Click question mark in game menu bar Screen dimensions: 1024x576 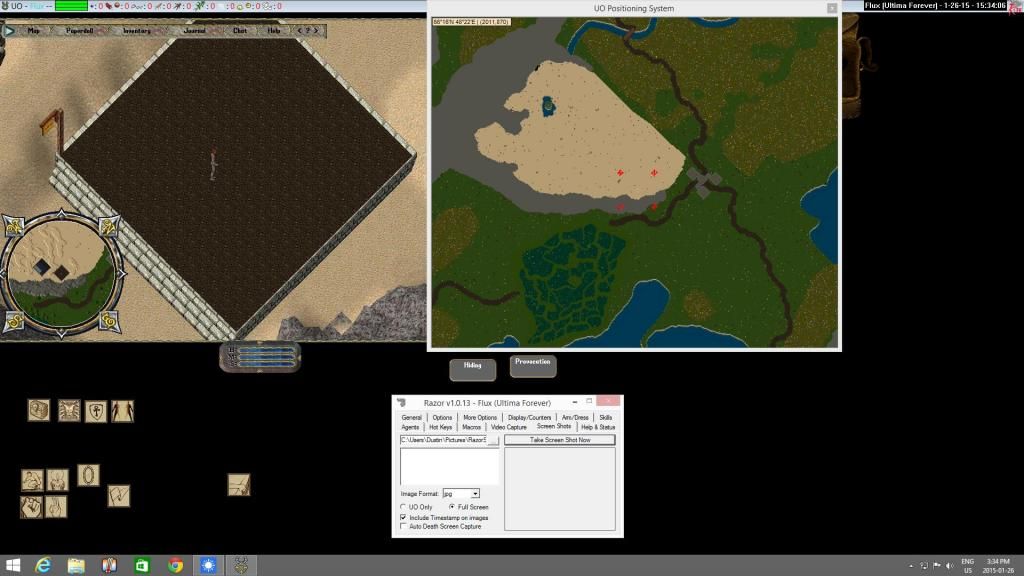[308, 31]
